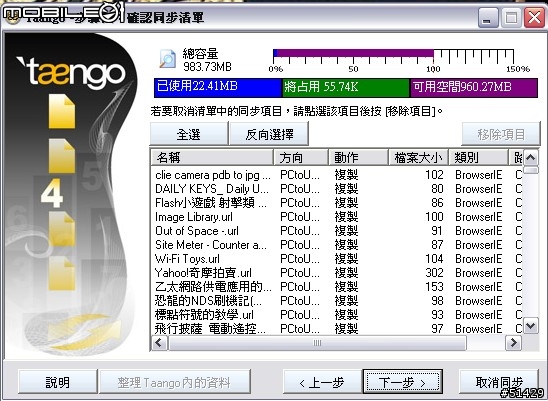Click the vertical scrollbar thumb

(531, 170)
